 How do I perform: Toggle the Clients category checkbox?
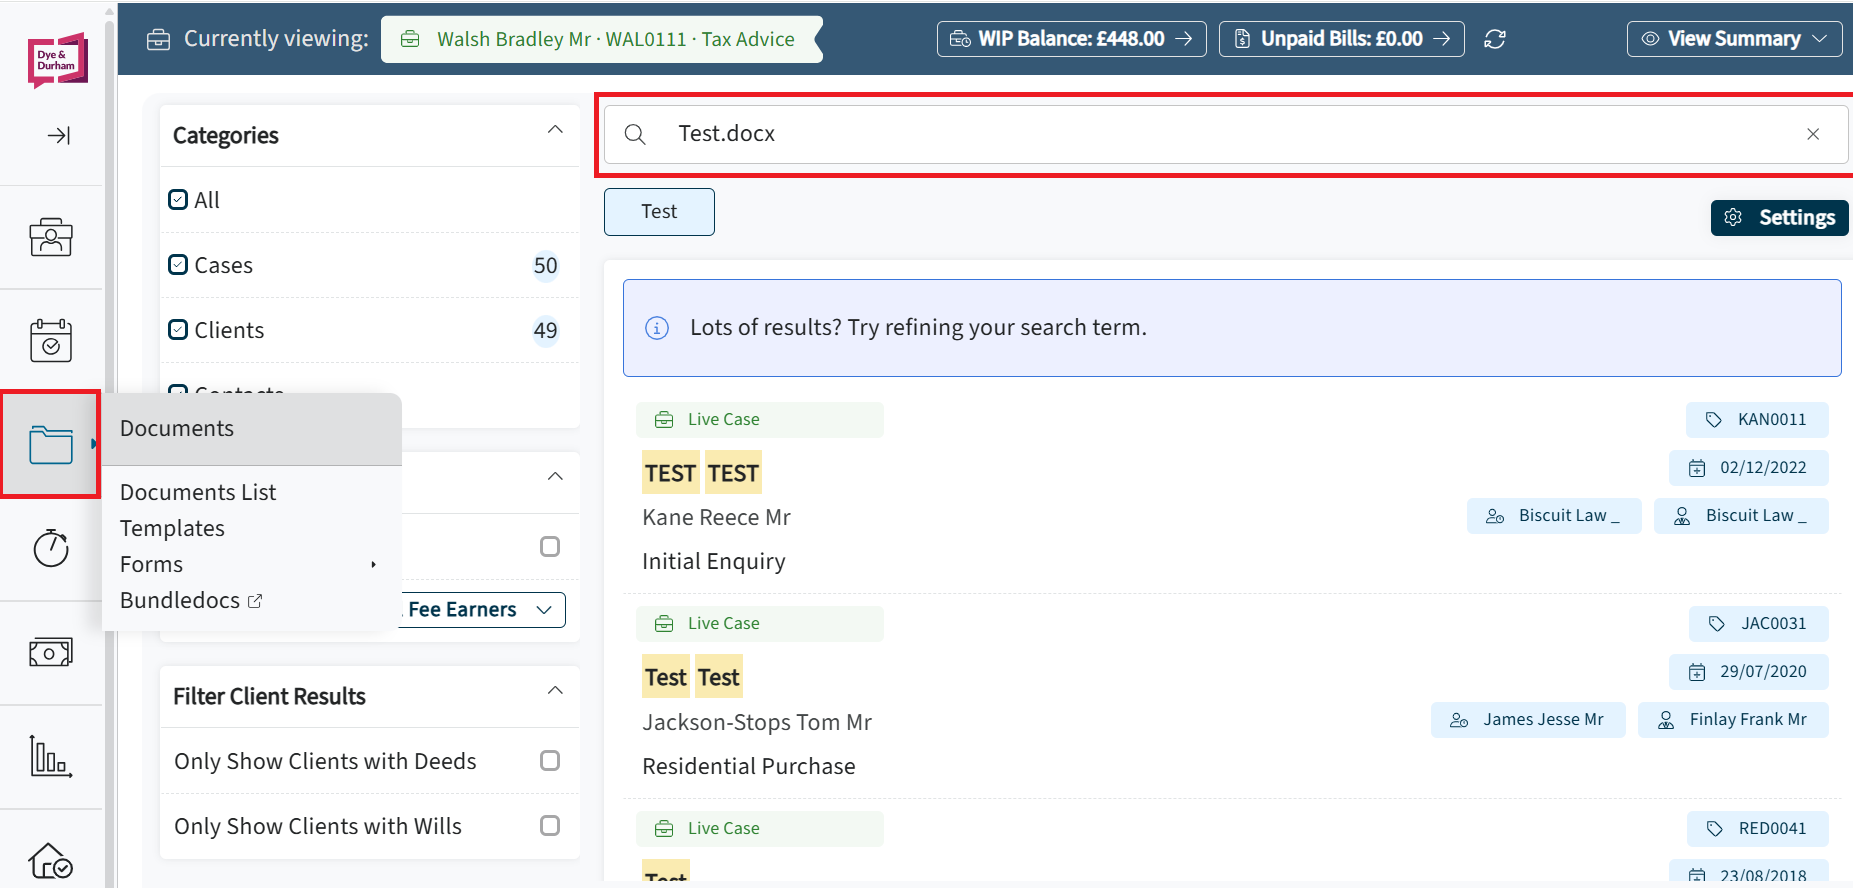click(178, 329)
